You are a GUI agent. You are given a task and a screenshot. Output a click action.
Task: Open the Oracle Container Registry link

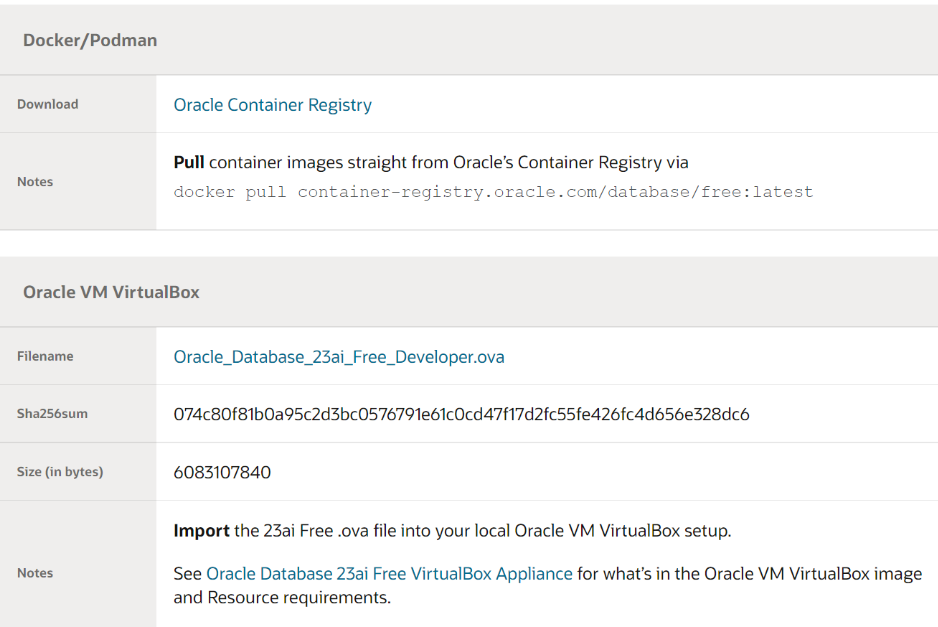click(x=272, y=105)
